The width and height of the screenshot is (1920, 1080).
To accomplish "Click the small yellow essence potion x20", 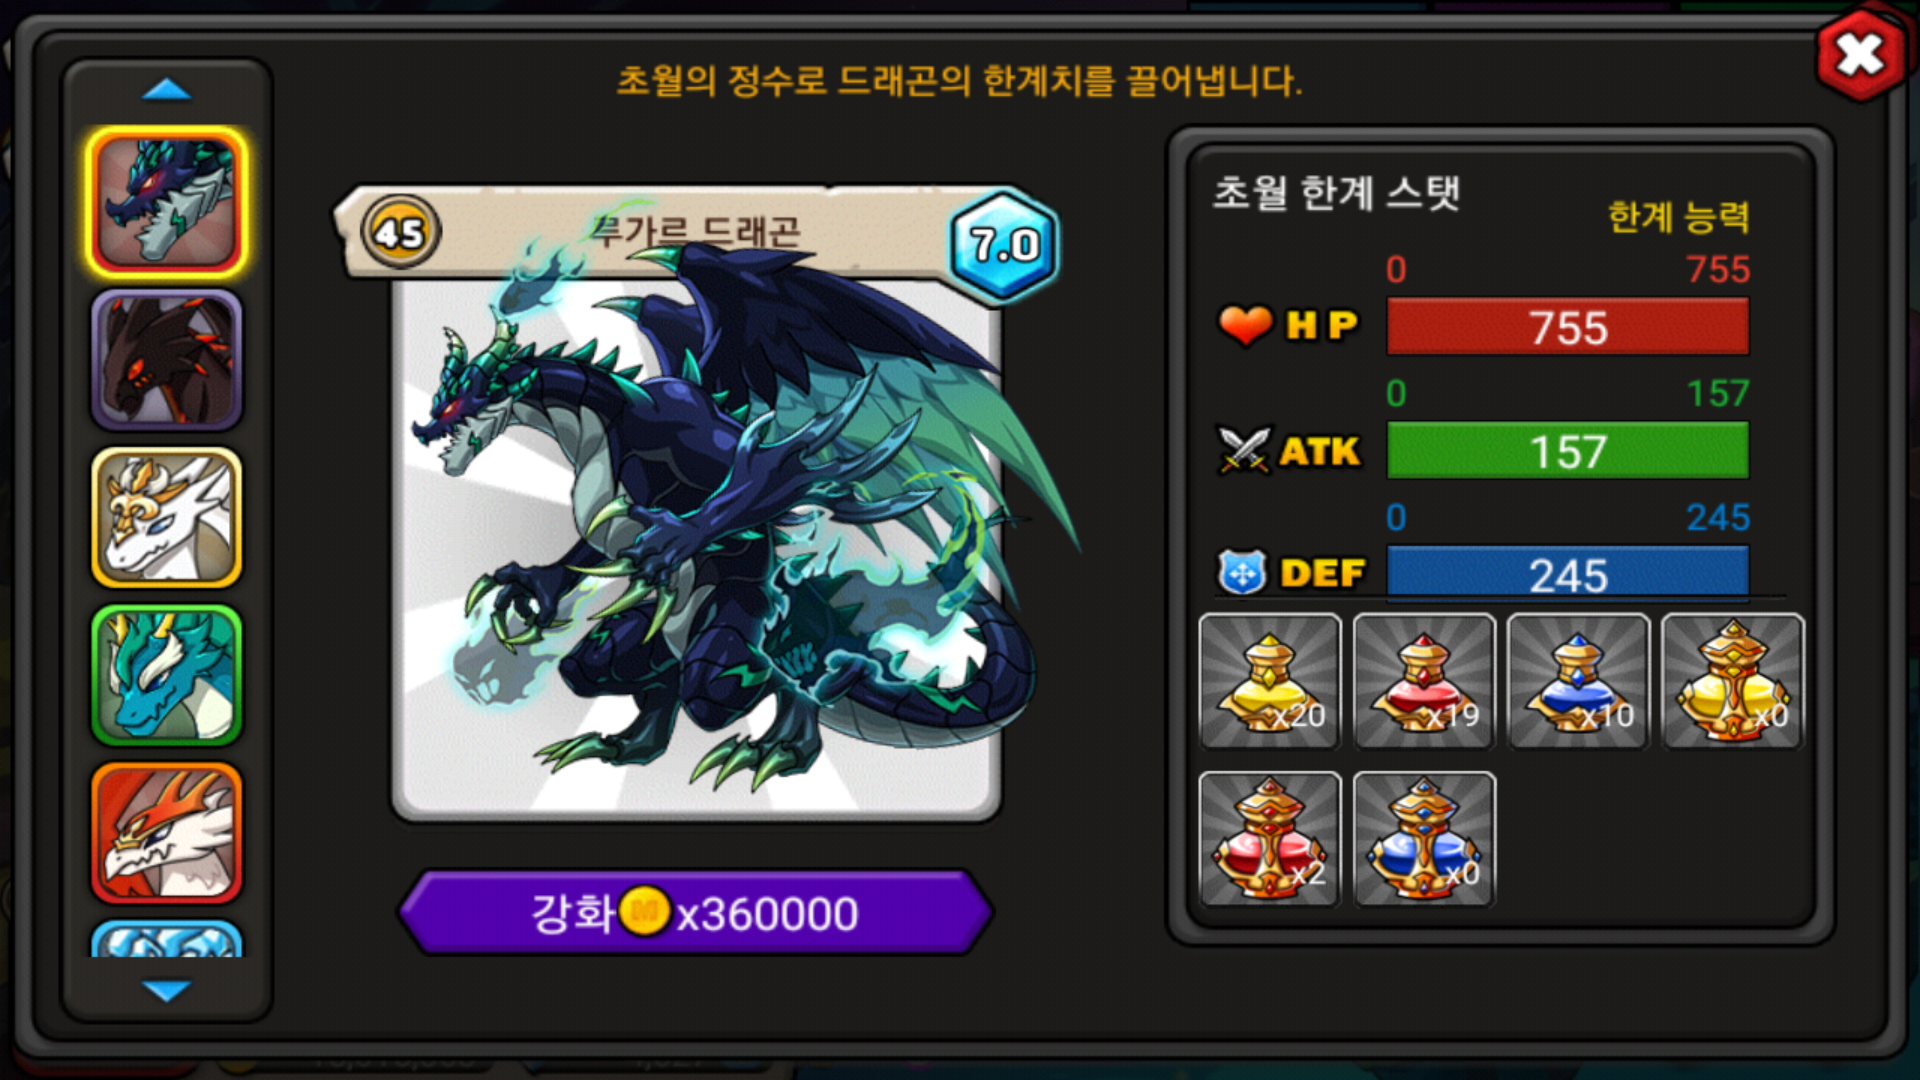I will click(x=1270, y=681).
